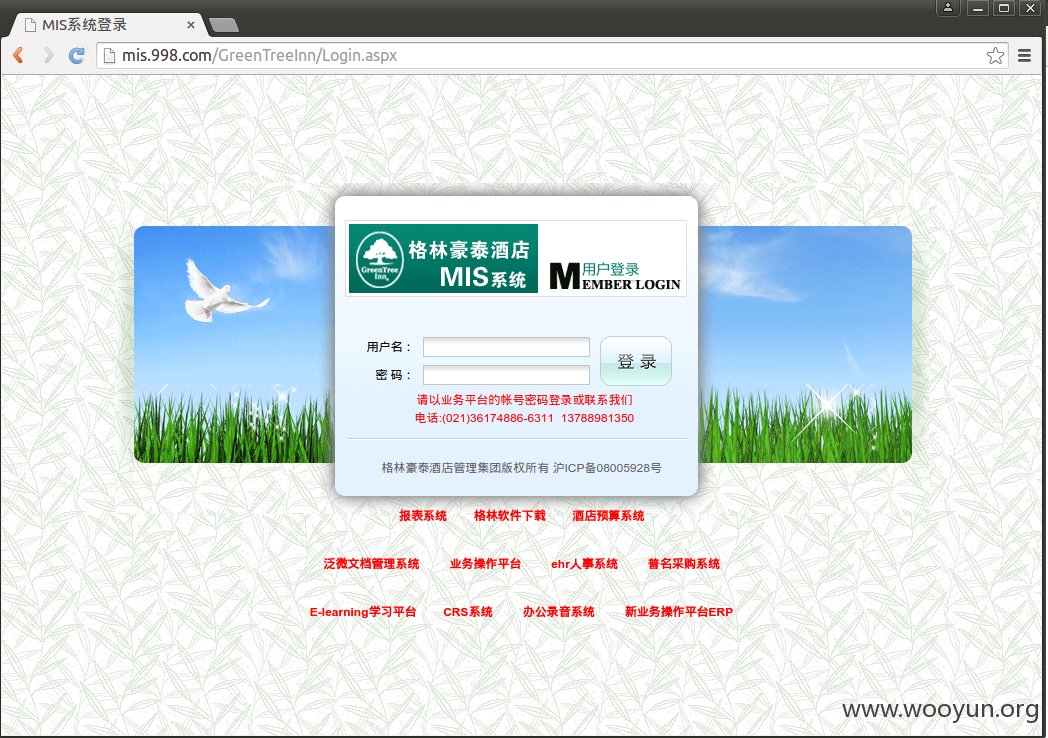
Task: Close the MIS系统登录 tab
Action: (x=190, y=25)
